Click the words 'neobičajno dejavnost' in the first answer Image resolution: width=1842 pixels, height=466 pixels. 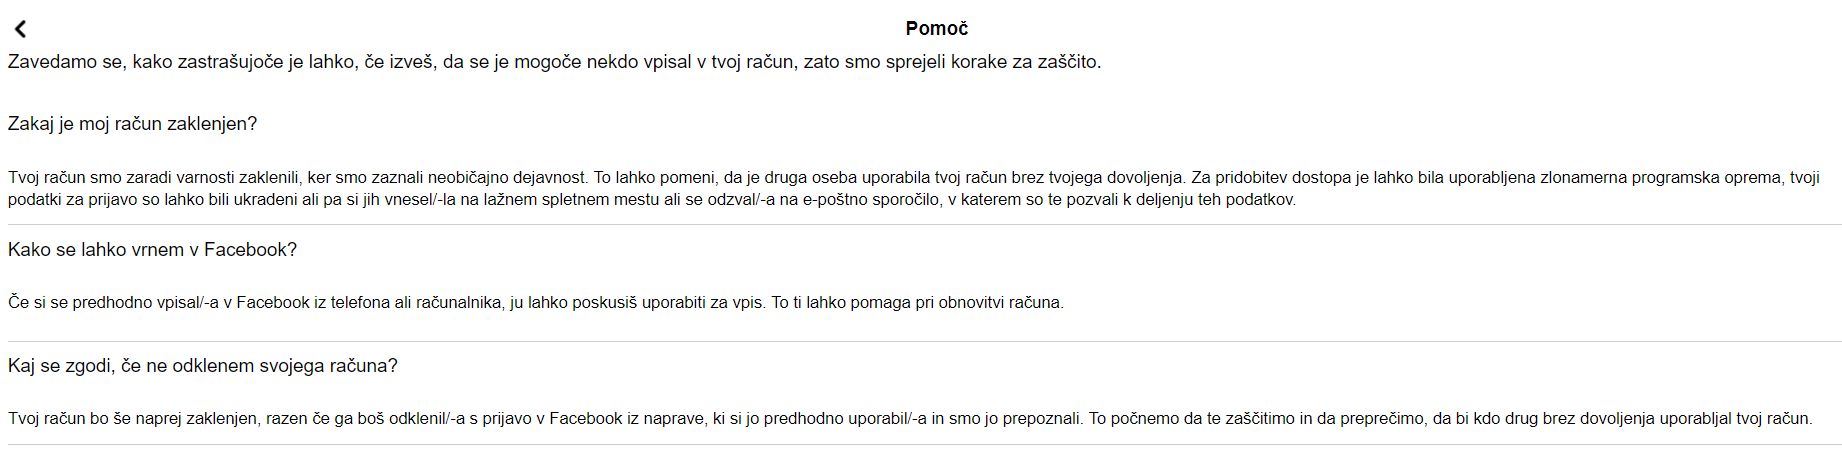(506, 178)
